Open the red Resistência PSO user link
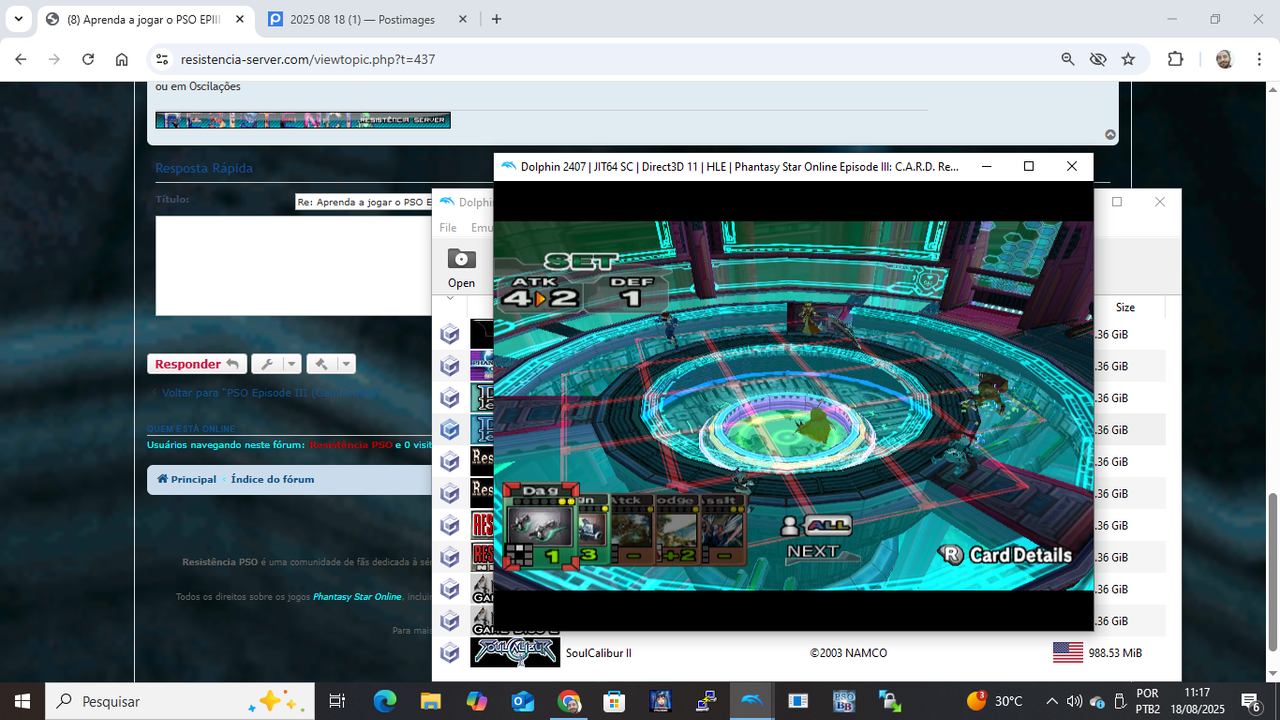The width and height of the screenshot is (1280, 720). [351, 444]
